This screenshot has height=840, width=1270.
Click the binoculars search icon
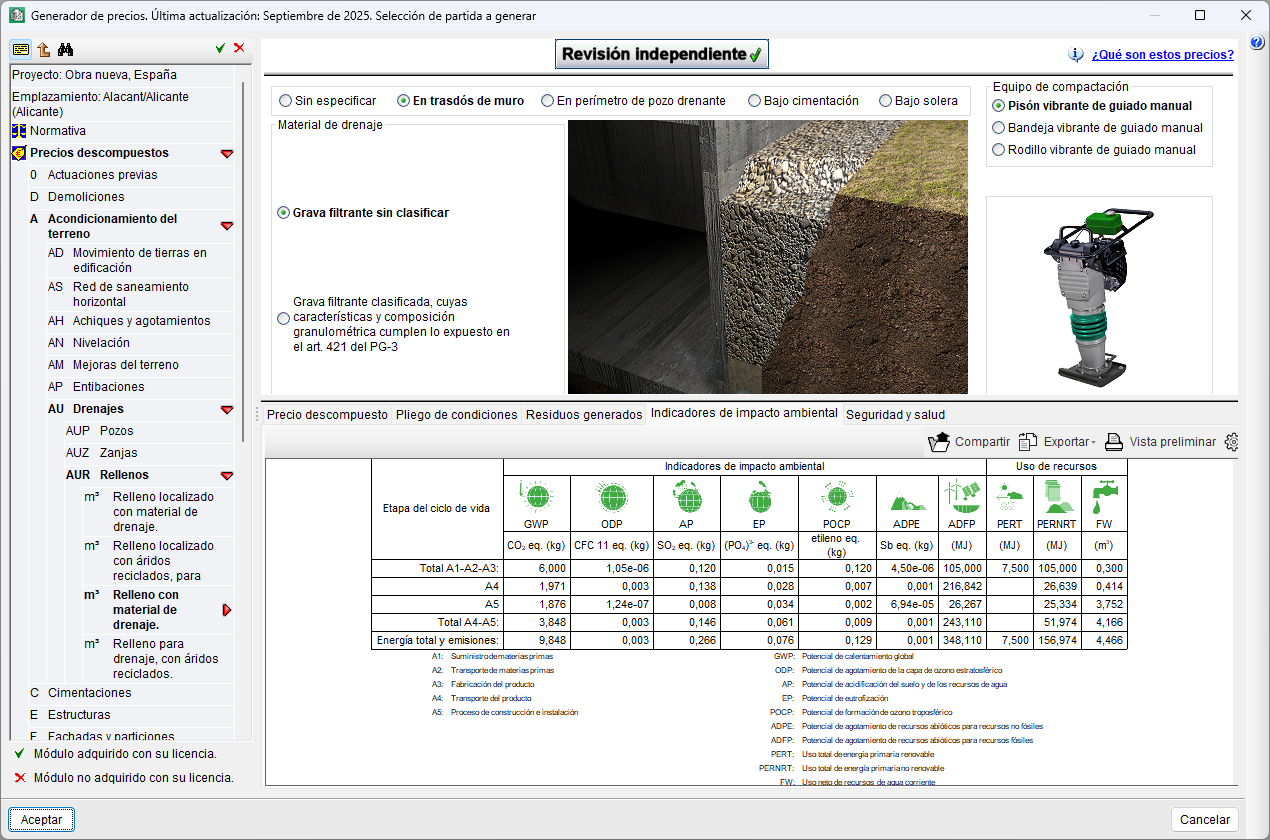[x=65, y=50]
